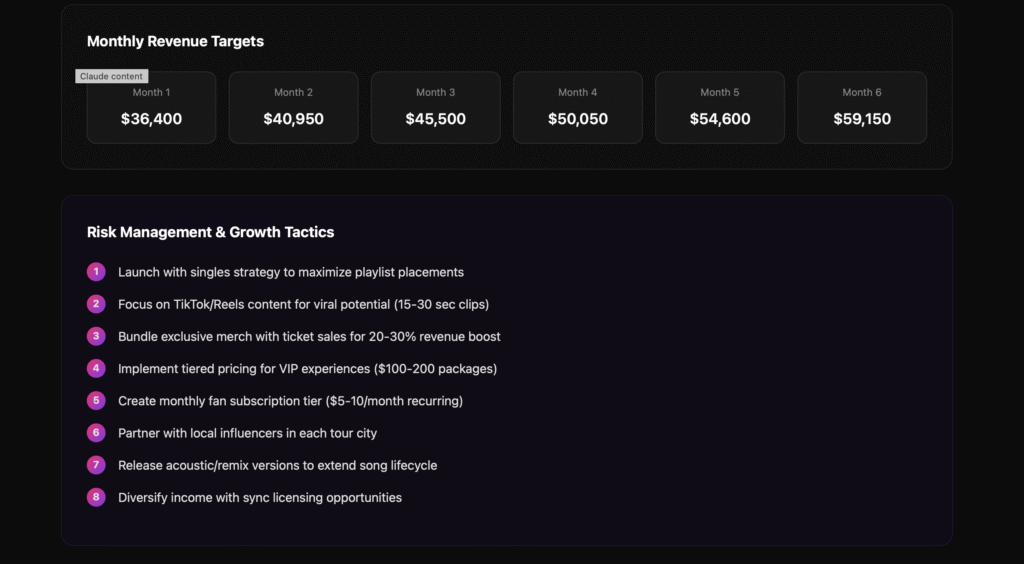Select the number 3 badge icon
The height and width of the screenshot is (564, 1024).
tap(96, 336)
